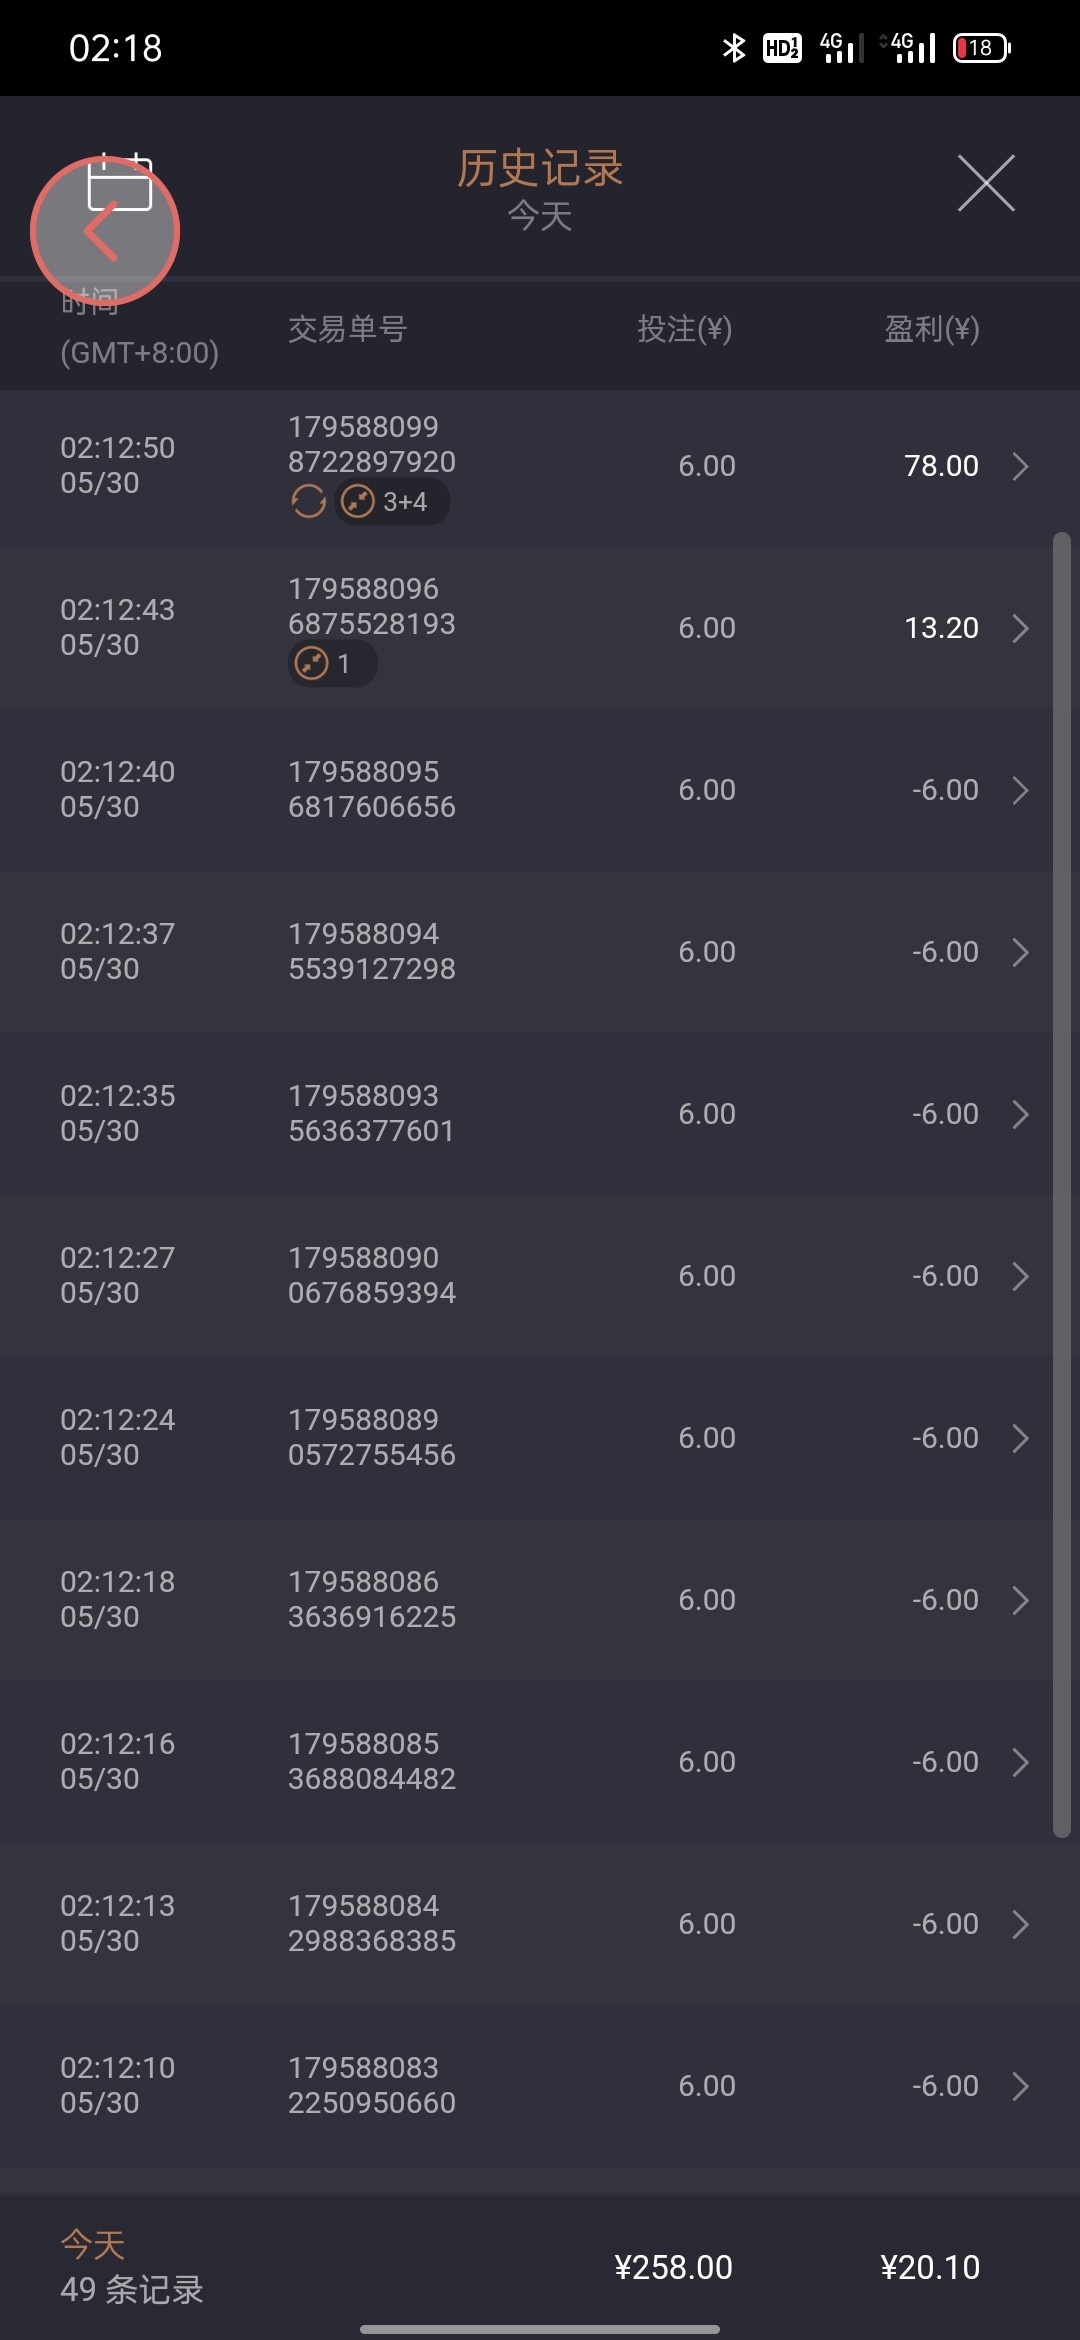1080x2340 pixels.
Task: Open chevron for the 02:12:10 record
Action: coord(1020,2086)
